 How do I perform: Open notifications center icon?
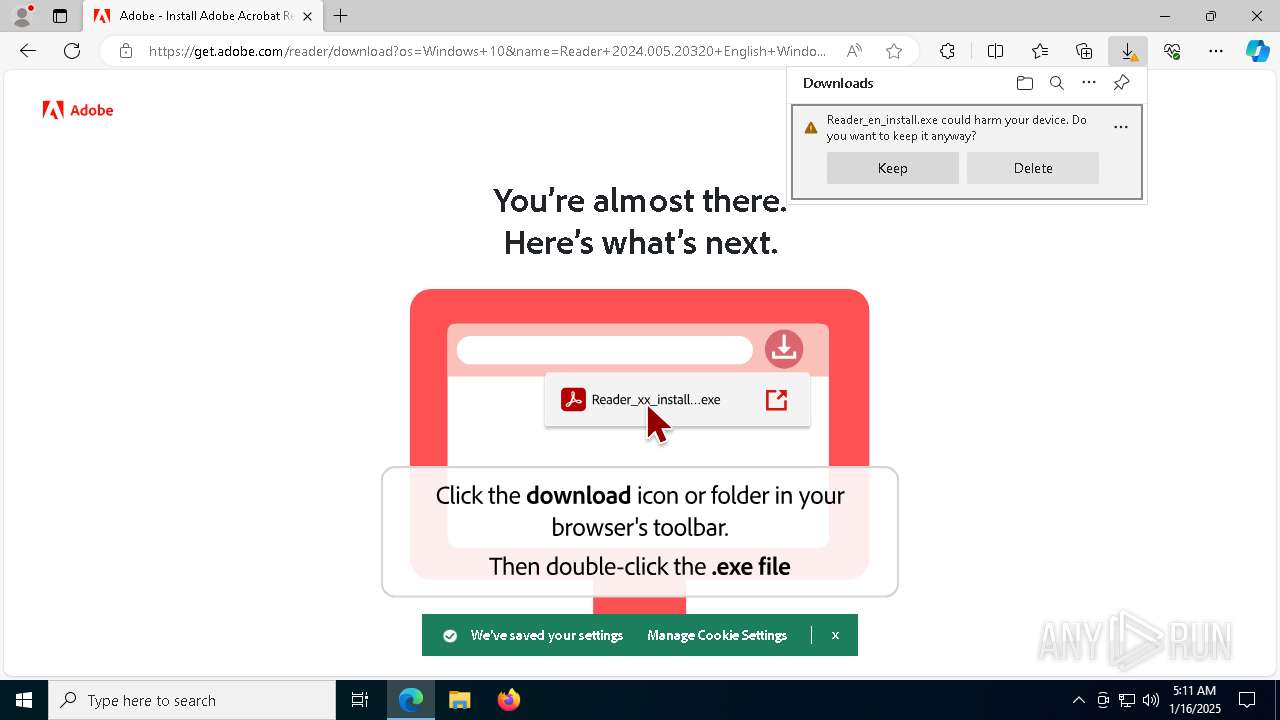click(x=1248, y=700)
